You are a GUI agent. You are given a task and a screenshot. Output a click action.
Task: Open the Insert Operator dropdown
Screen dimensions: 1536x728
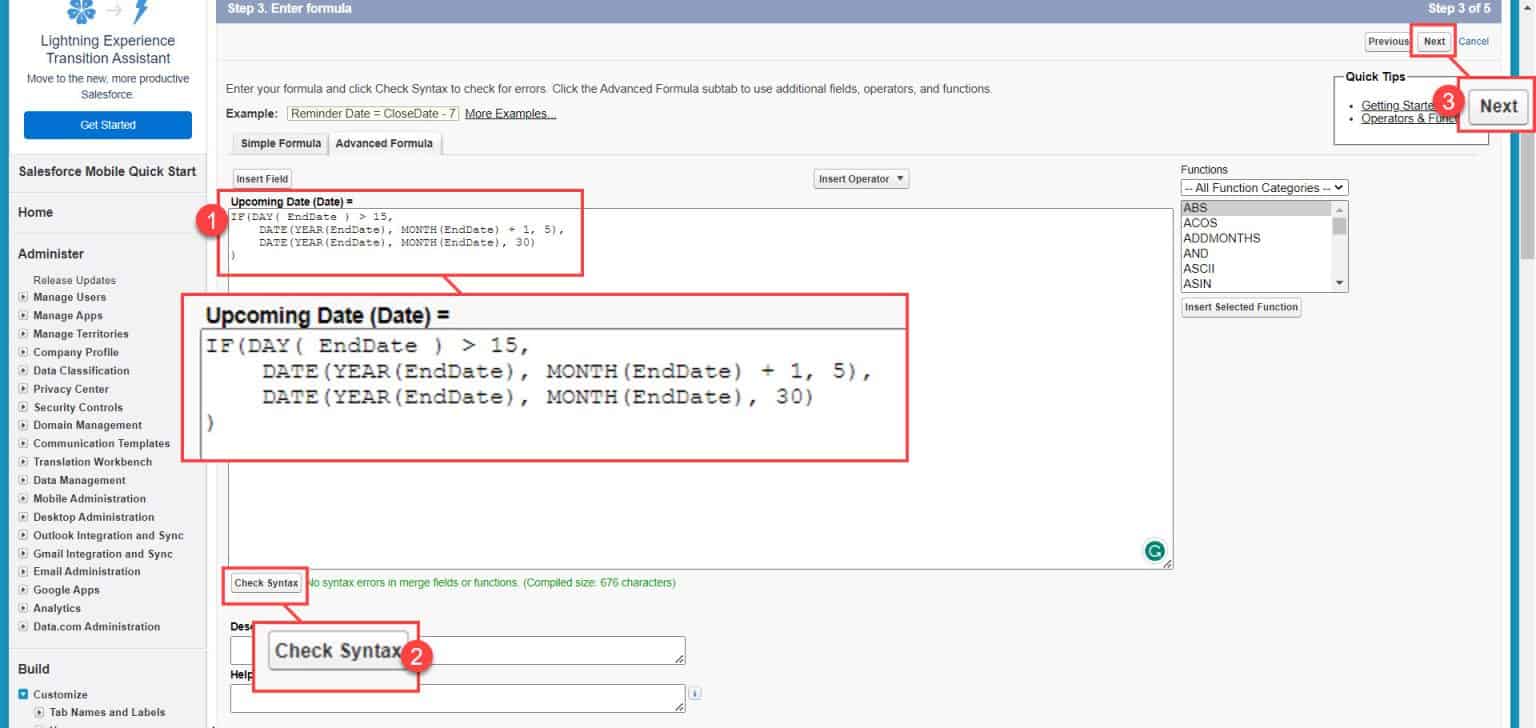pos(860,178)
